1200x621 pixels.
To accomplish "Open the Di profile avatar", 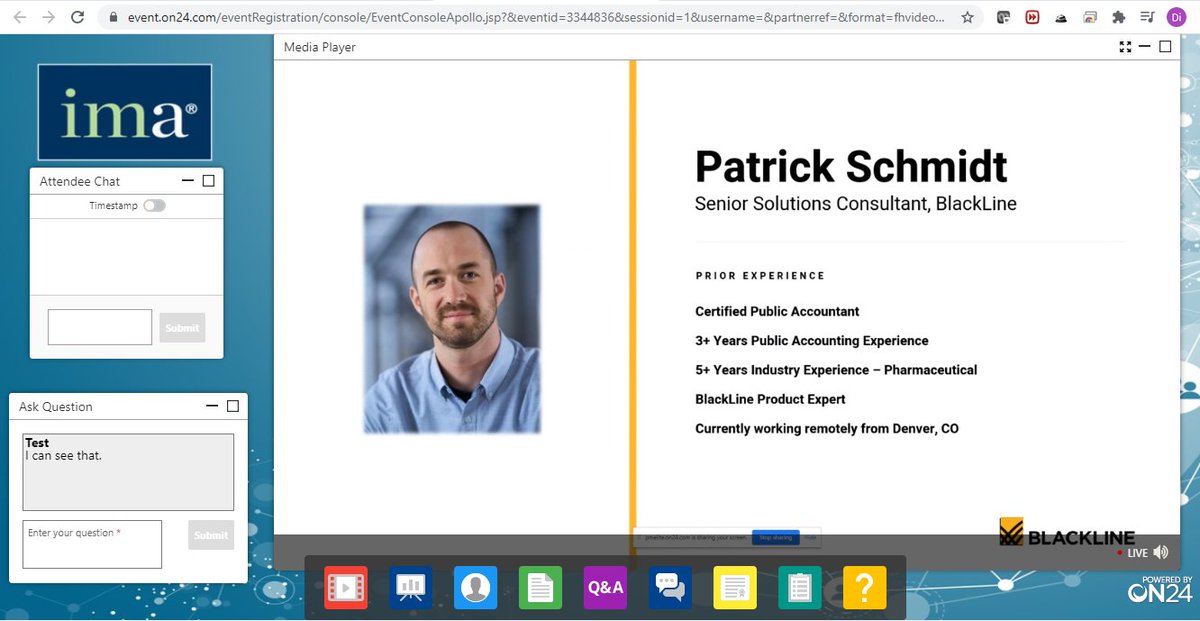I will pos(1176,17).
